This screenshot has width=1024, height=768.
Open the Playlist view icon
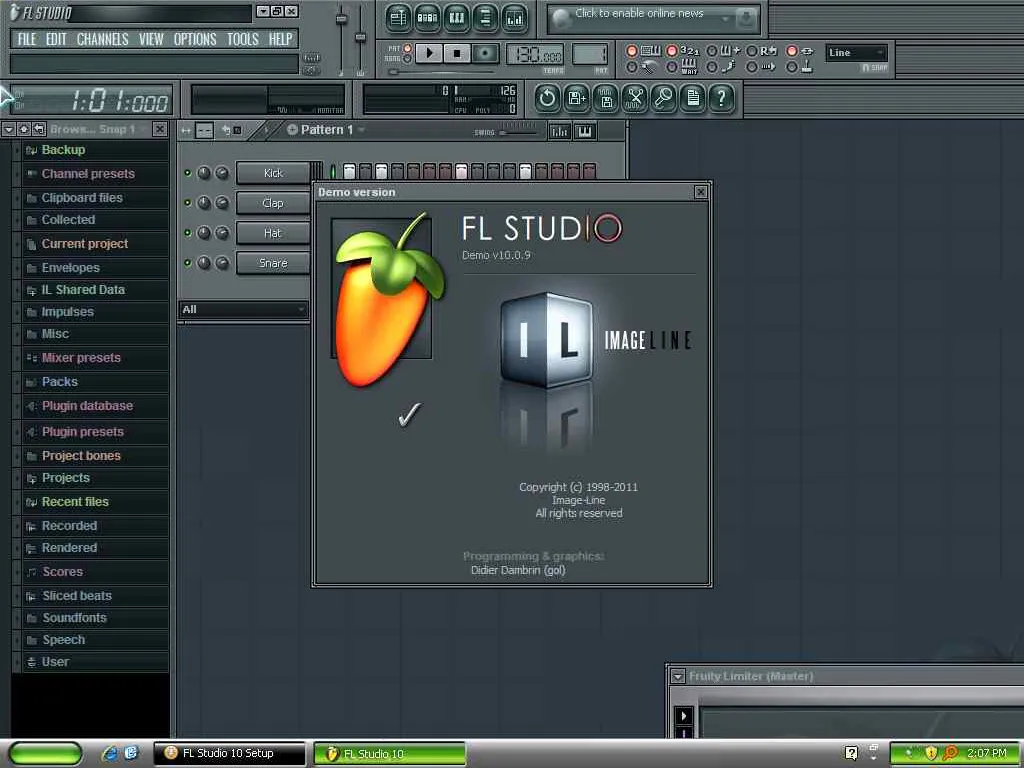tap(398, 18)
